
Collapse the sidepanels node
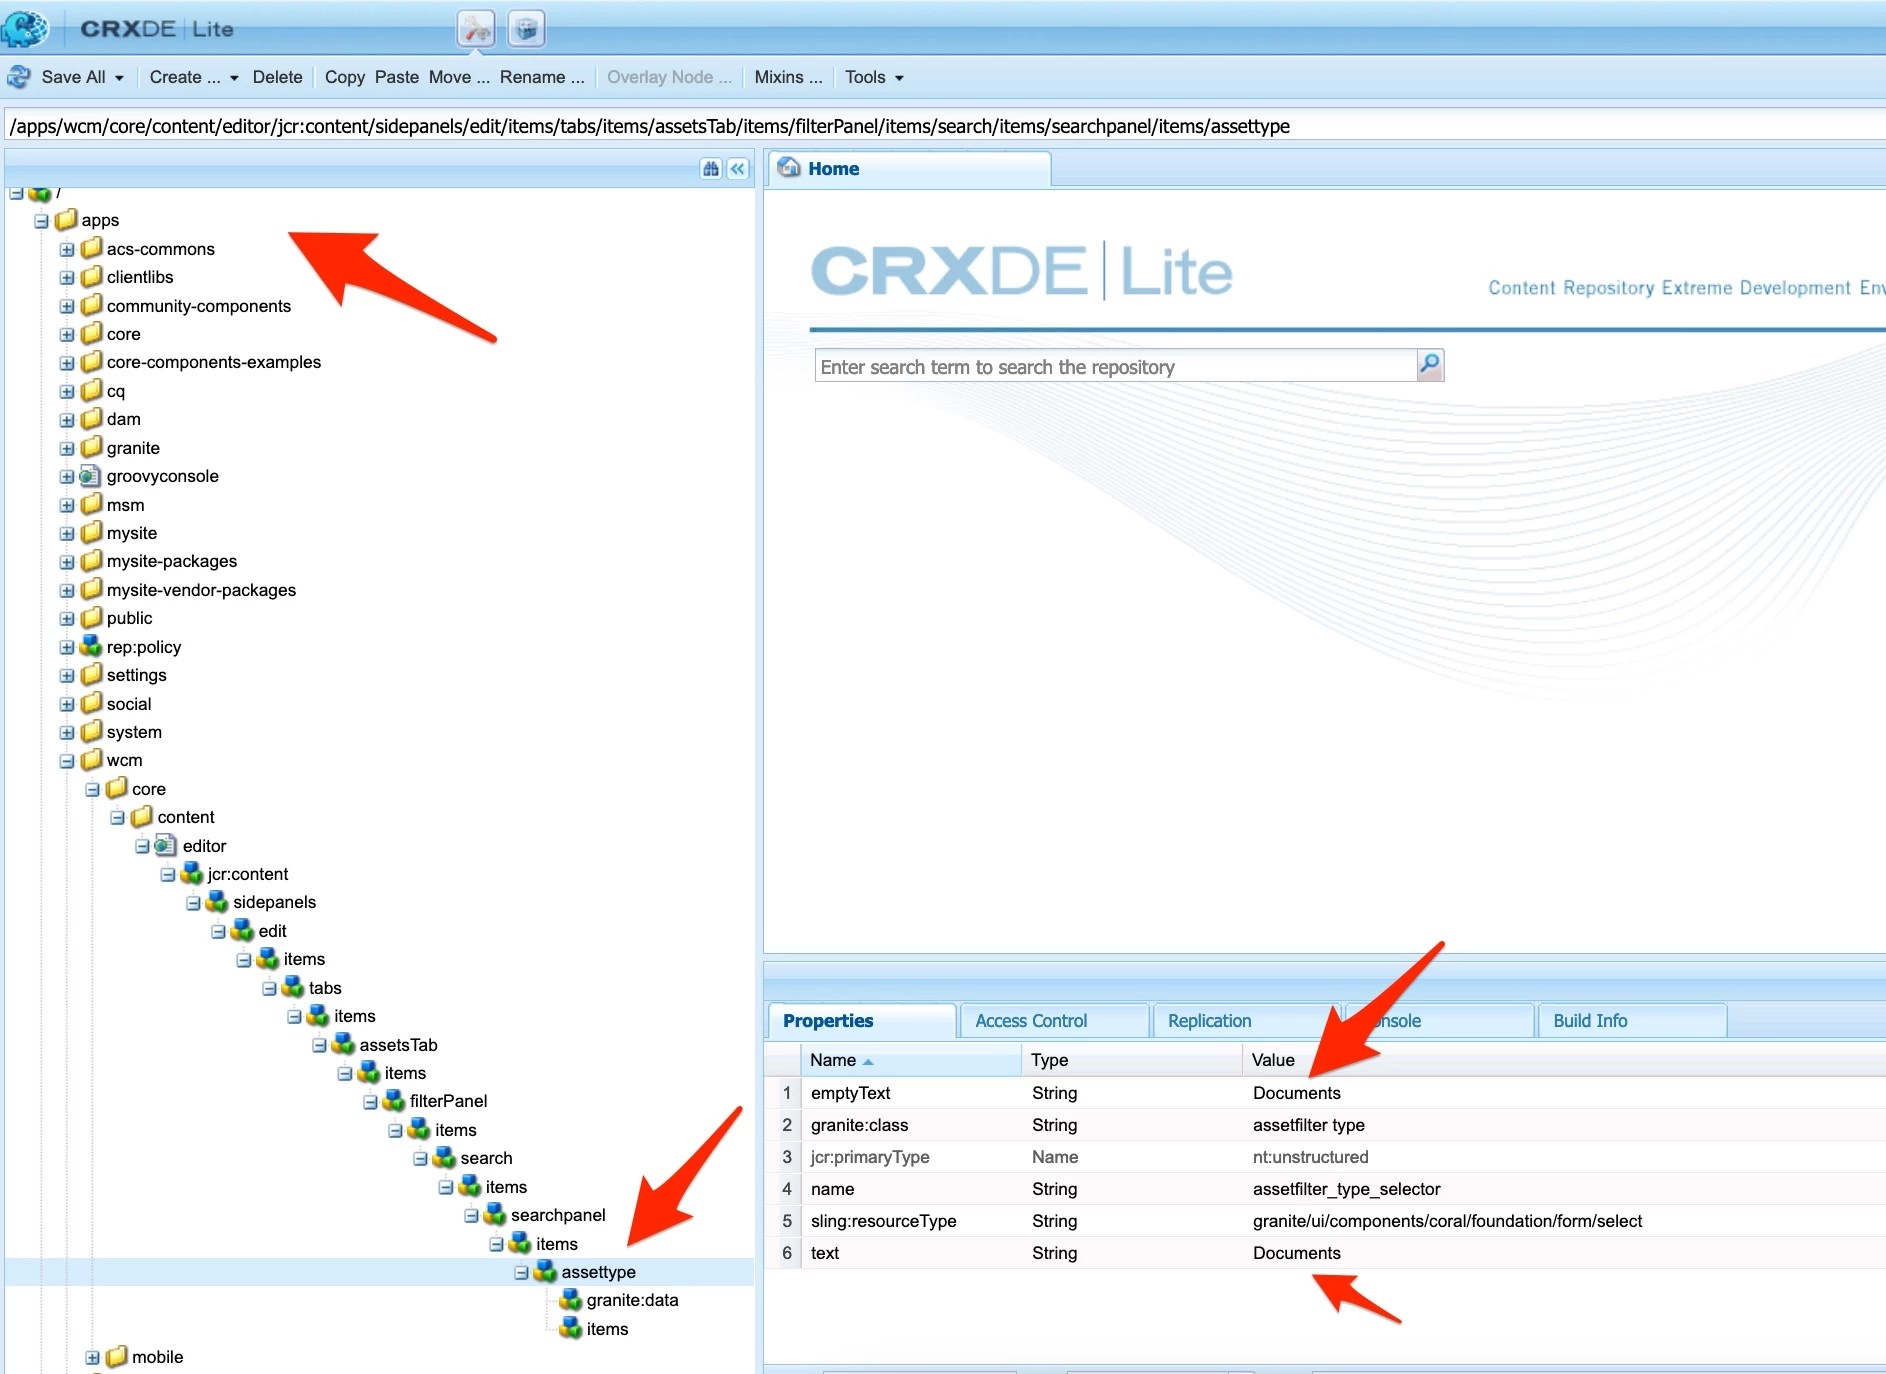click(193, 903)
